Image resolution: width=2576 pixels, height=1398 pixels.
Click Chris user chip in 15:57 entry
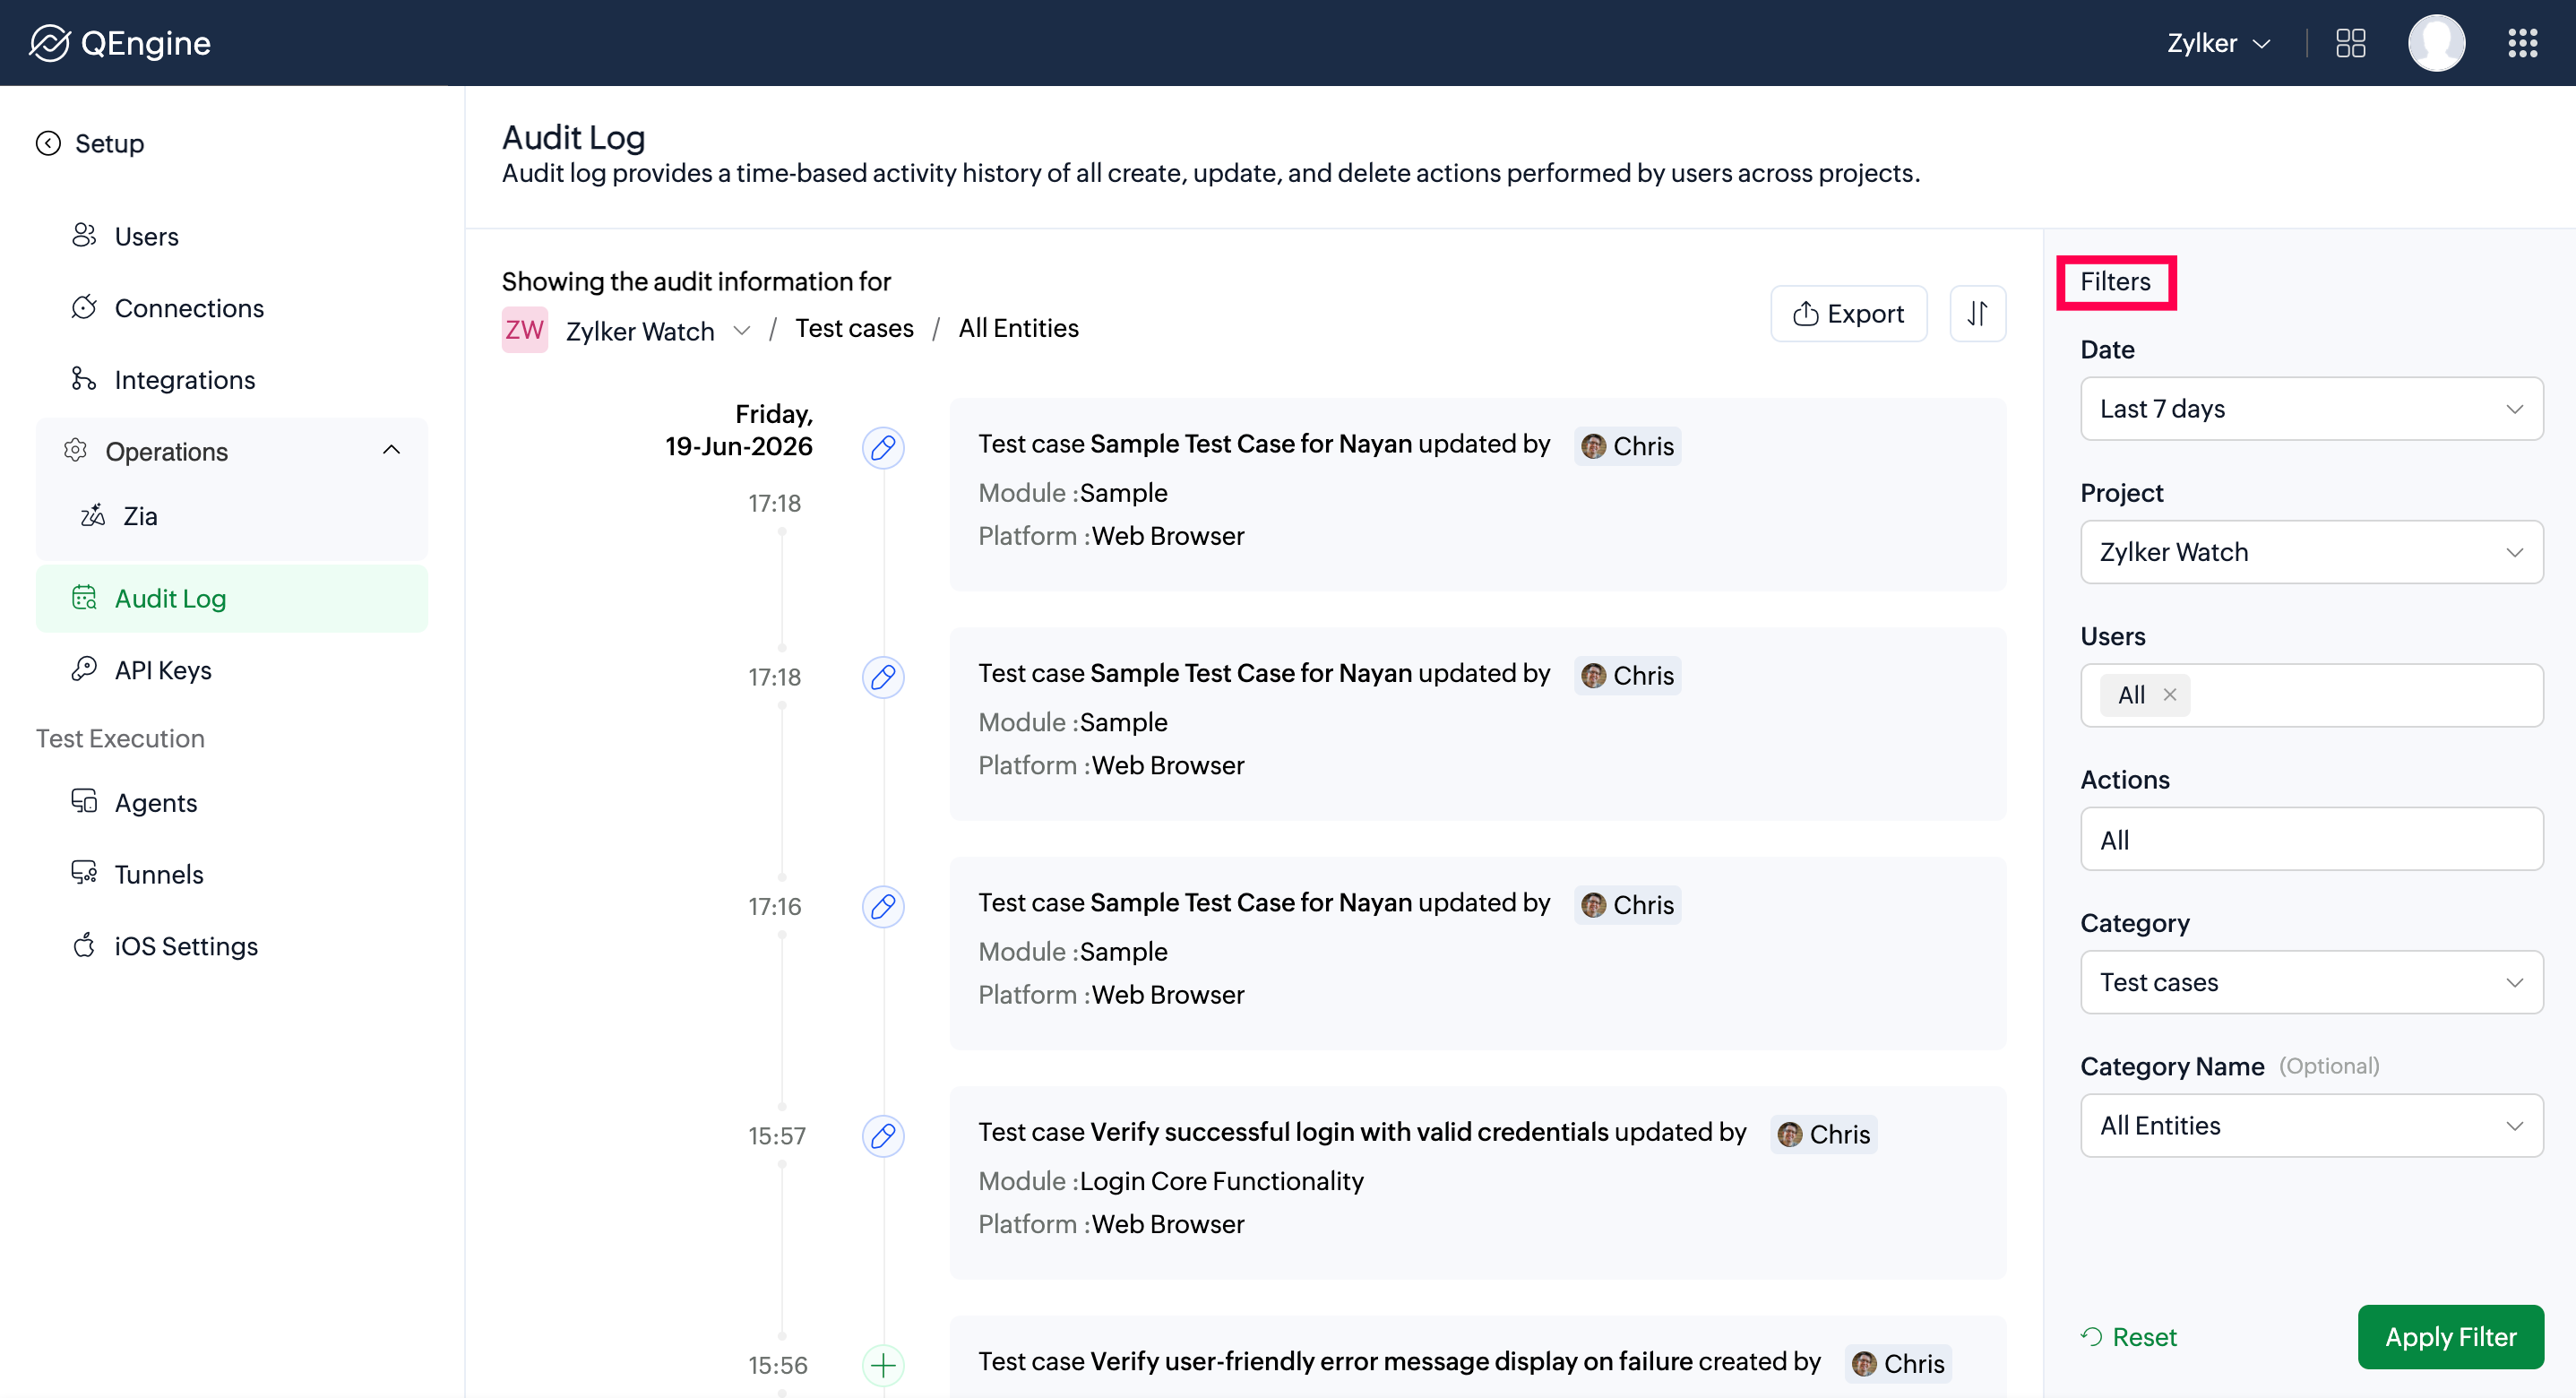coord(1823,1134)
